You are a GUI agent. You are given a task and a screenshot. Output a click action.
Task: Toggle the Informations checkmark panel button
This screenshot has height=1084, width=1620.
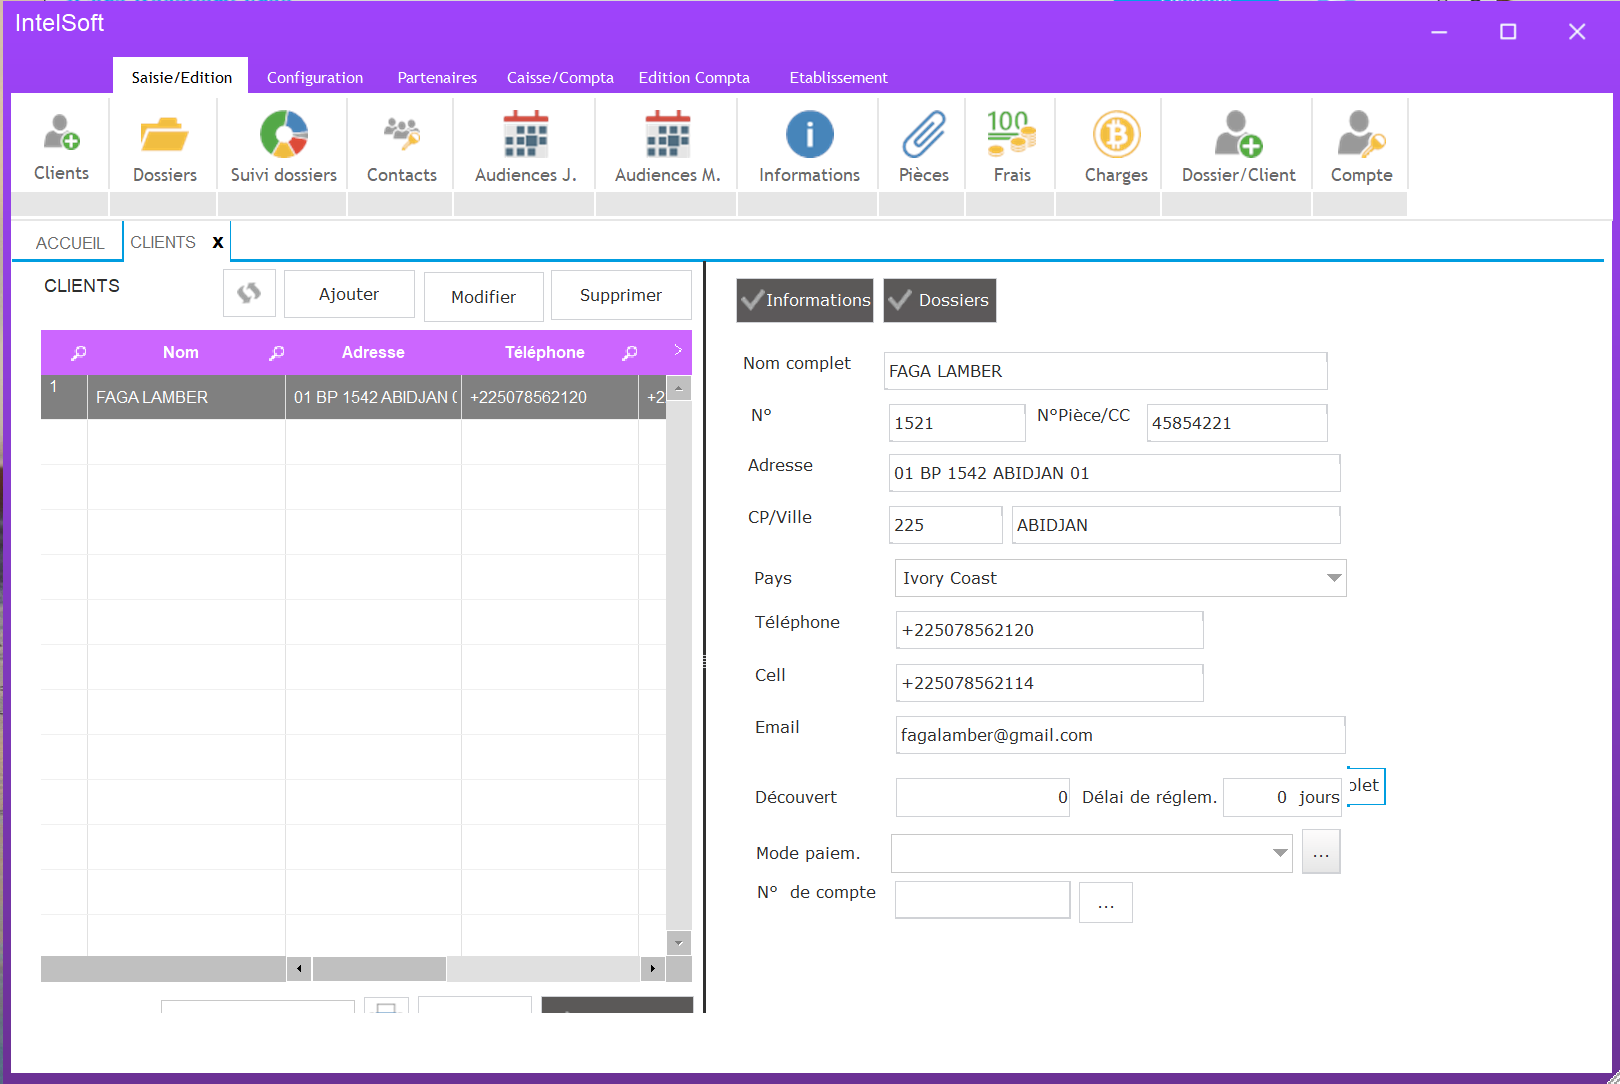805,300
